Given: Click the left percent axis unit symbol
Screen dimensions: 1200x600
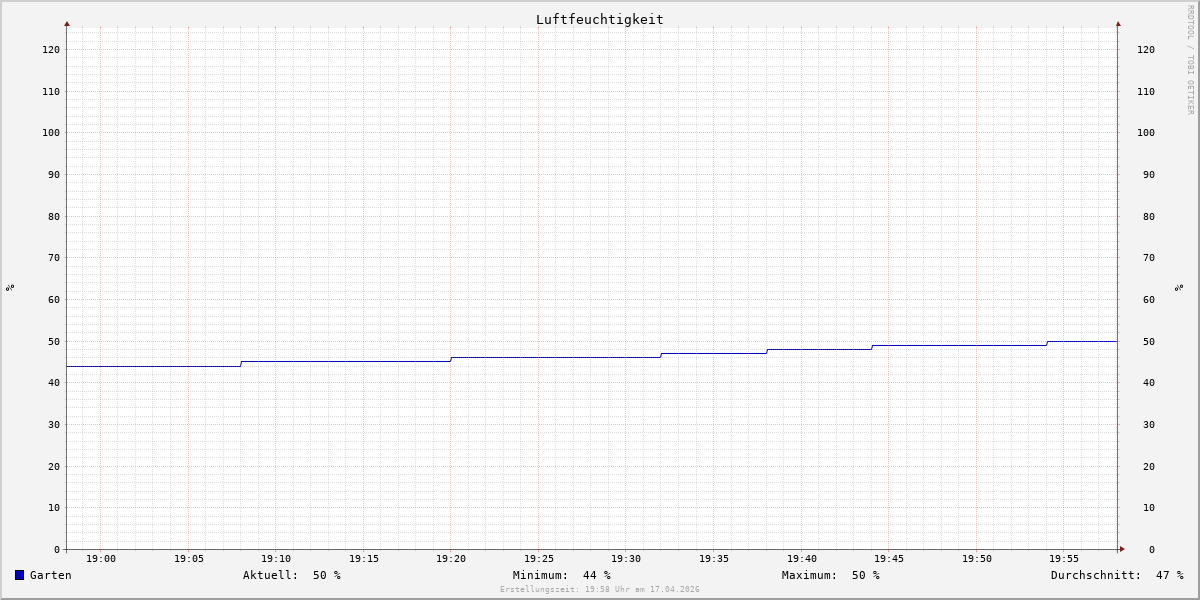Looking at the screenshot, I should (x=10, y=288).
